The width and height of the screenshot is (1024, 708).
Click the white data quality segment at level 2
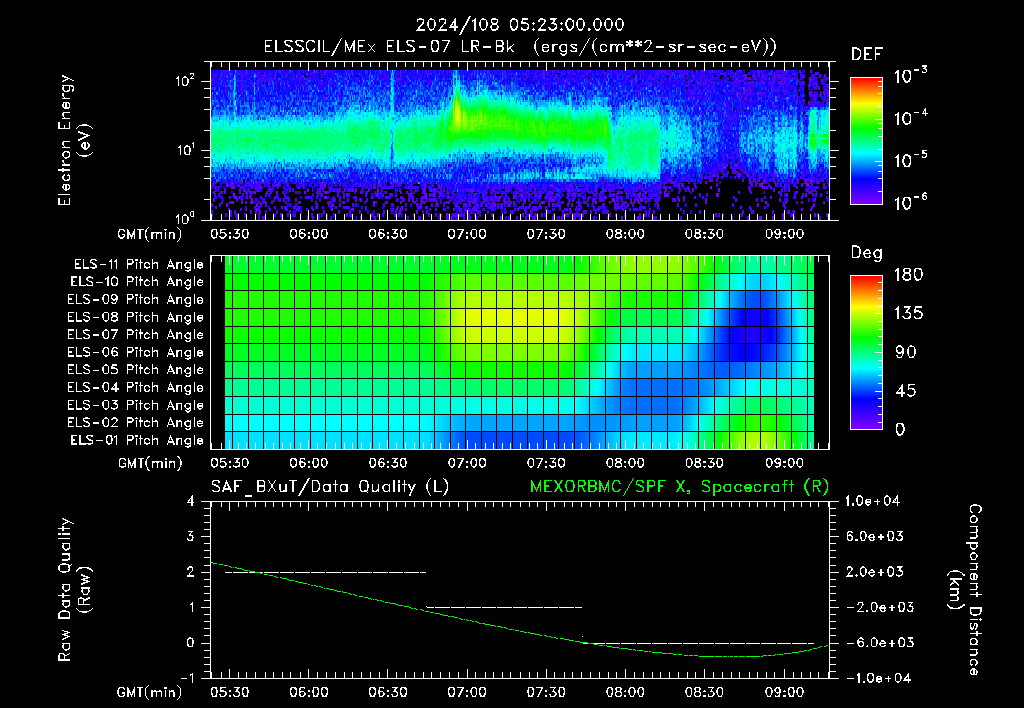click(325, 572)
